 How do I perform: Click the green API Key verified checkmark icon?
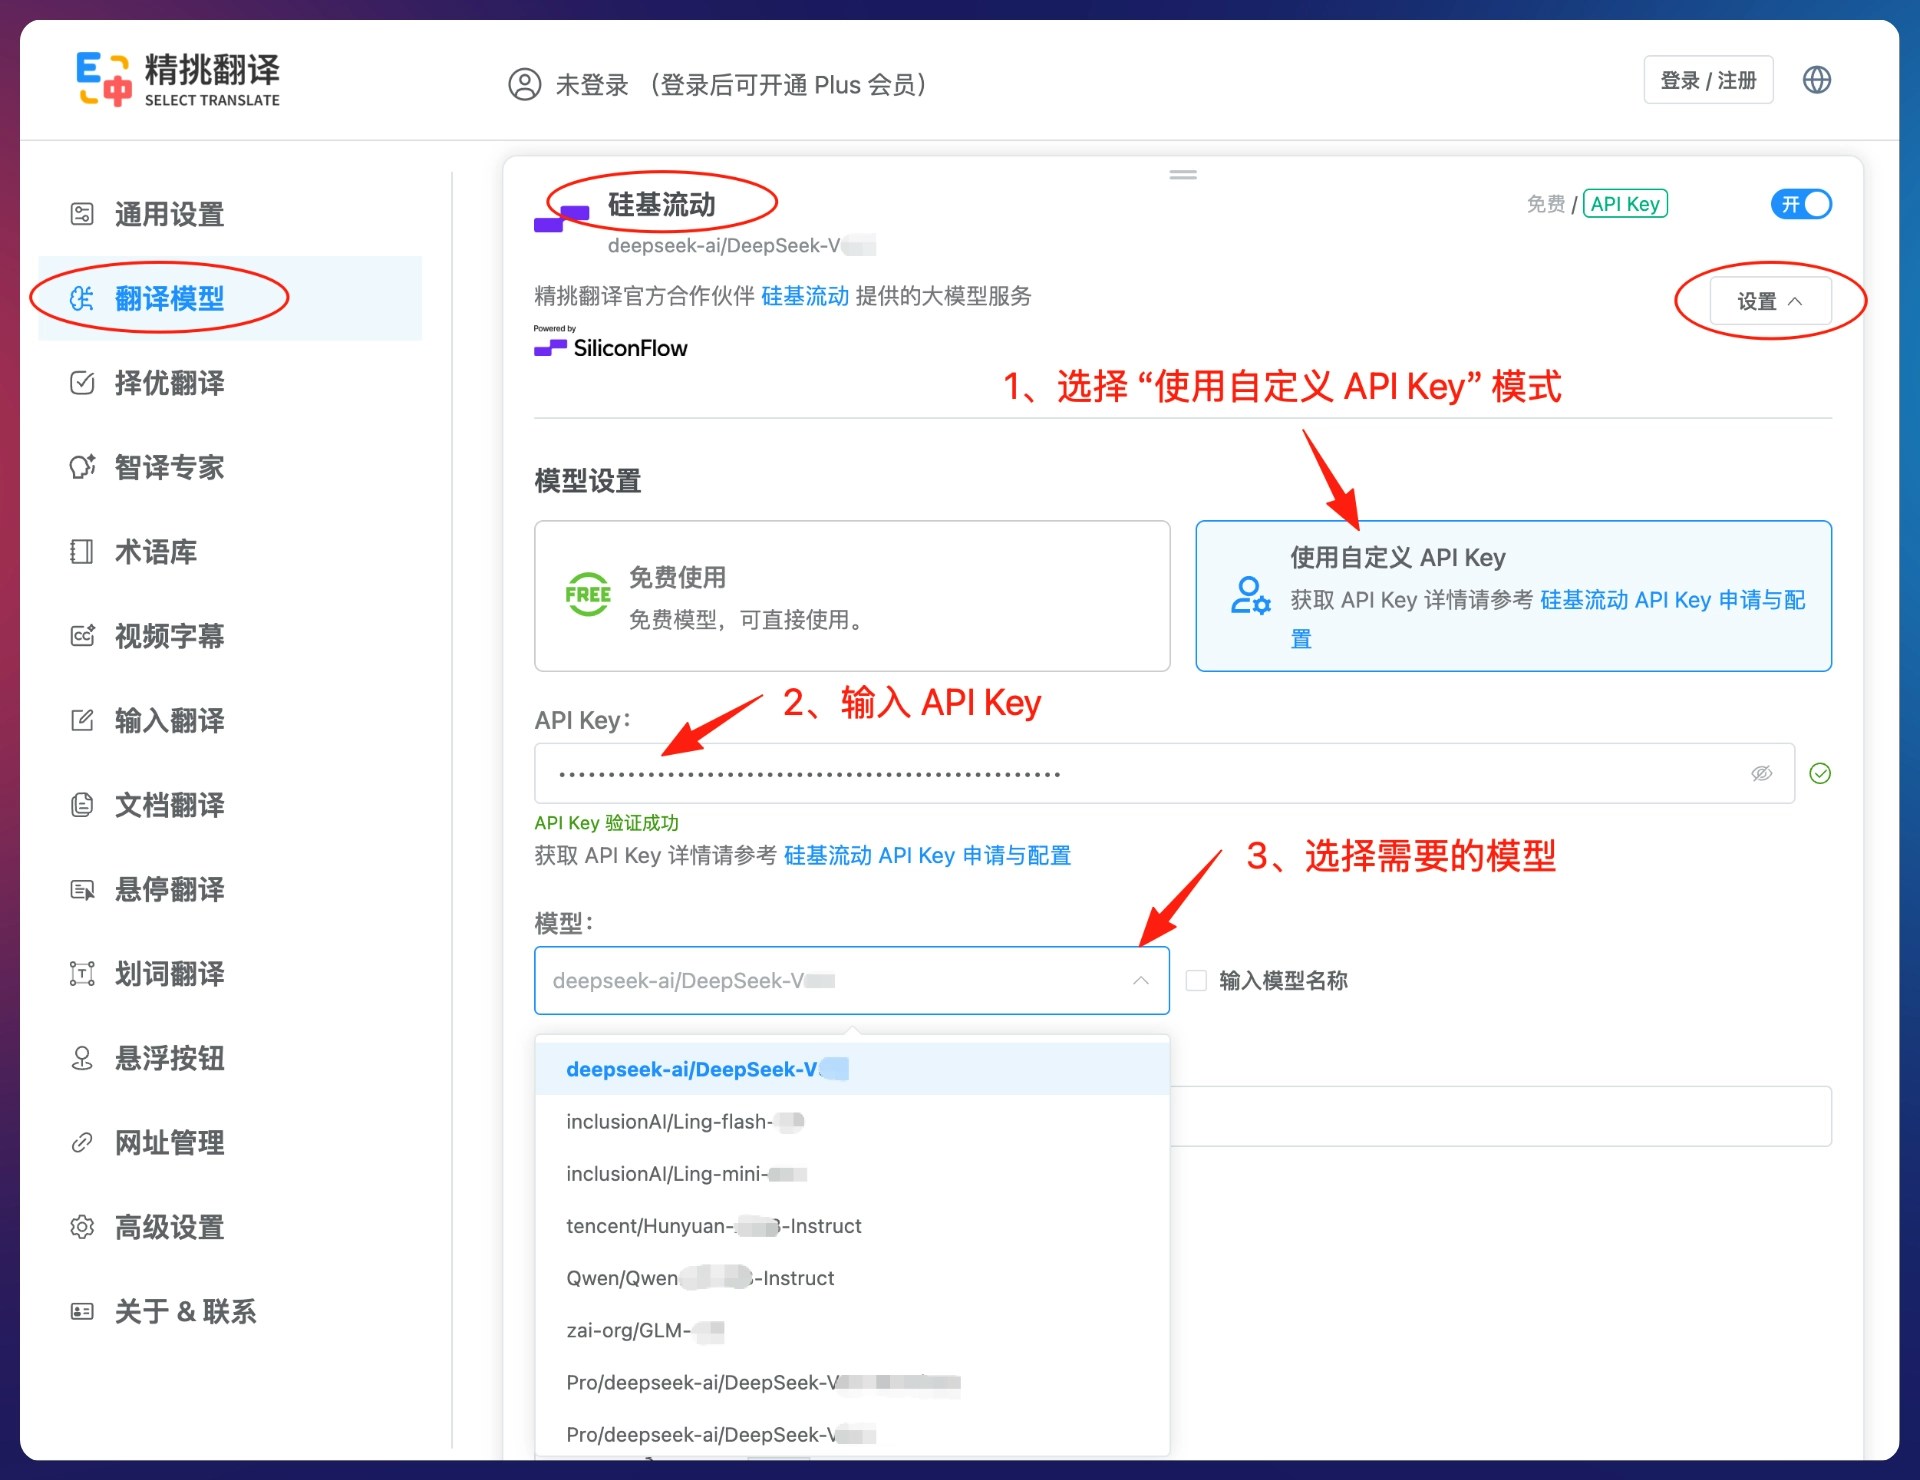tap(1820, 773)
